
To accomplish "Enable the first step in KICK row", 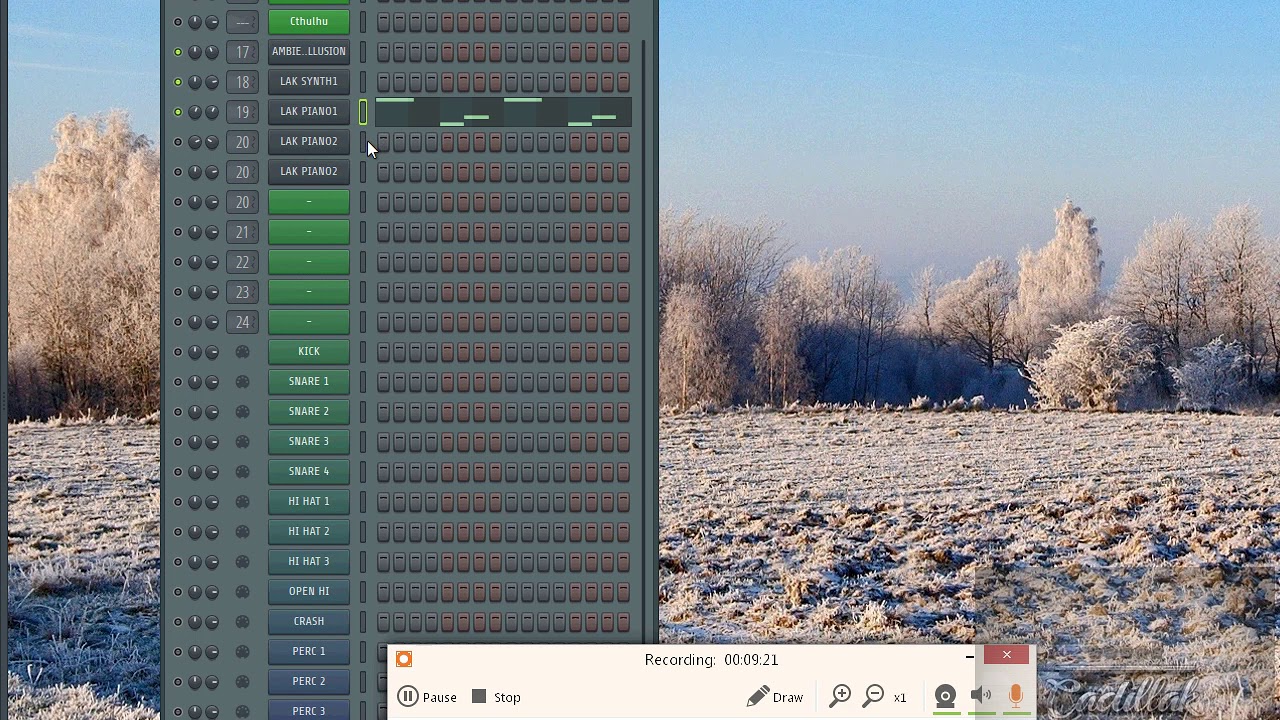I will pos(383,352).
